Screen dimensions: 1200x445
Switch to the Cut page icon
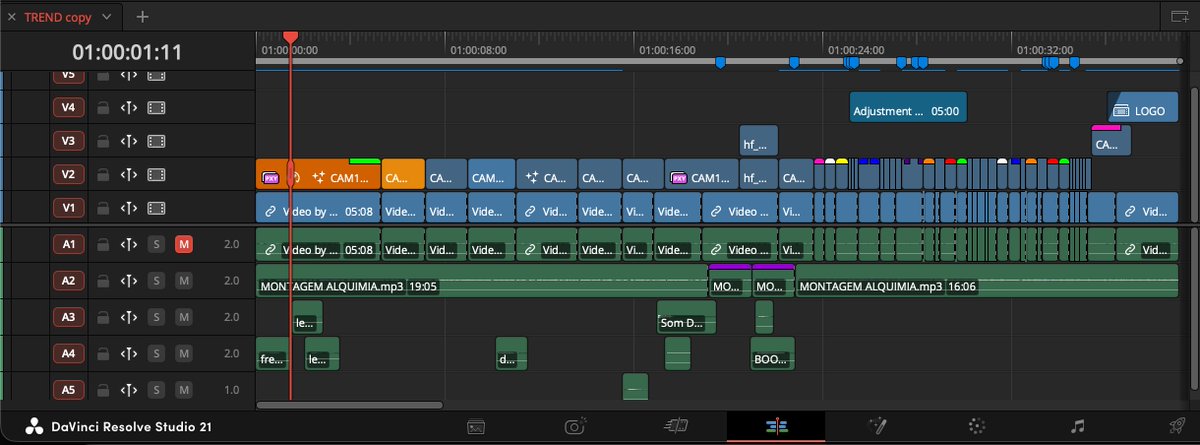point(675,427)
